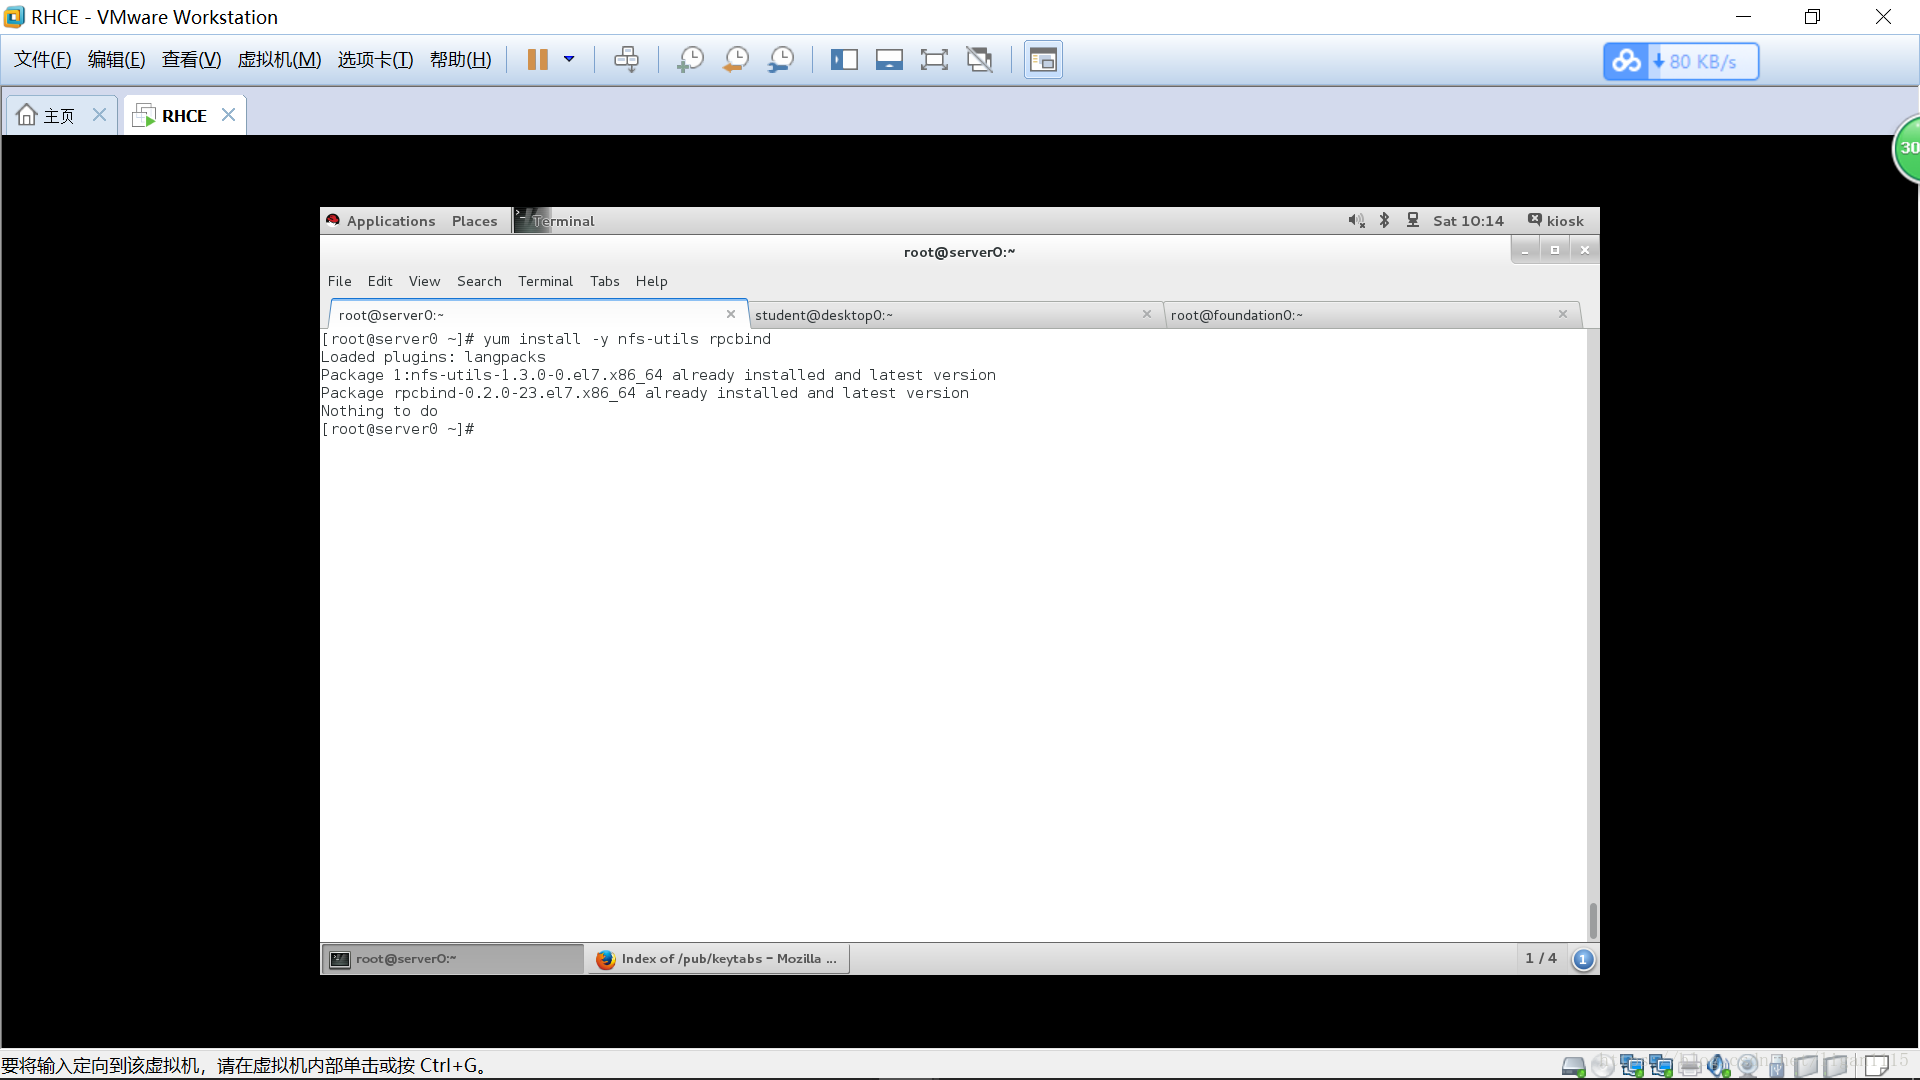
Task: Open the terminal Help menu
Action: click(x=651, y=281)
